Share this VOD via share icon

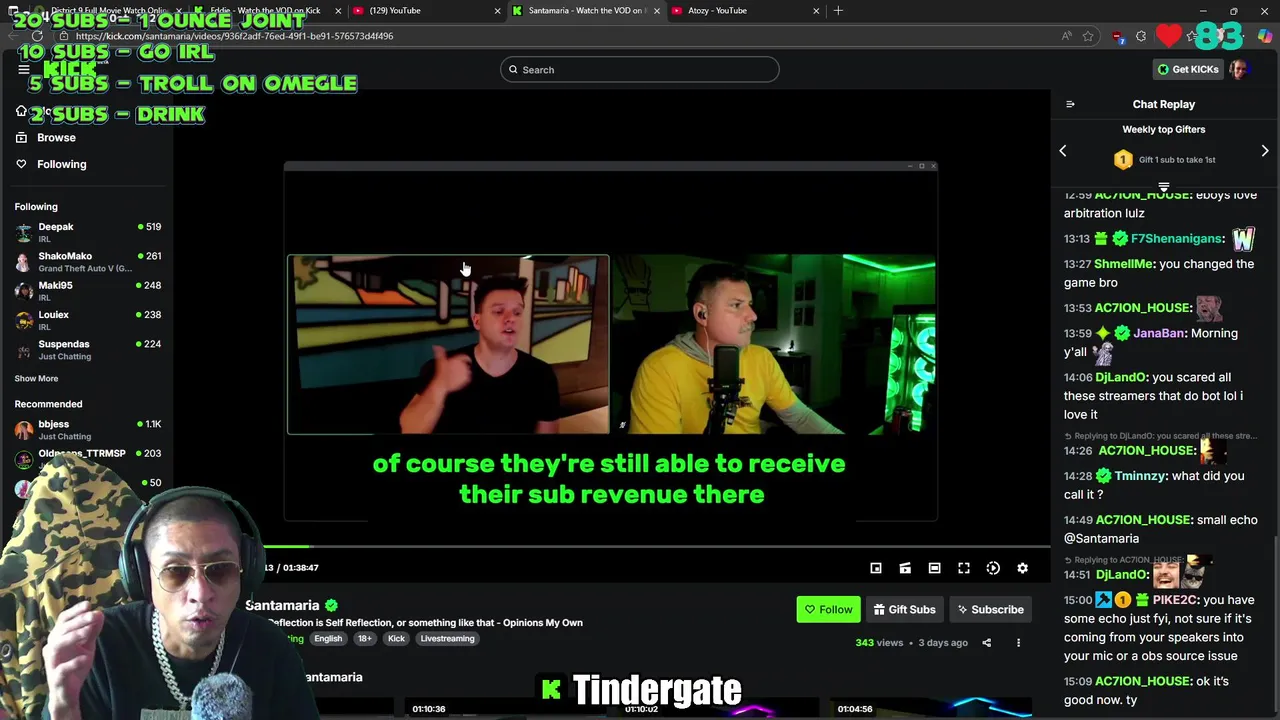point(986,643)
